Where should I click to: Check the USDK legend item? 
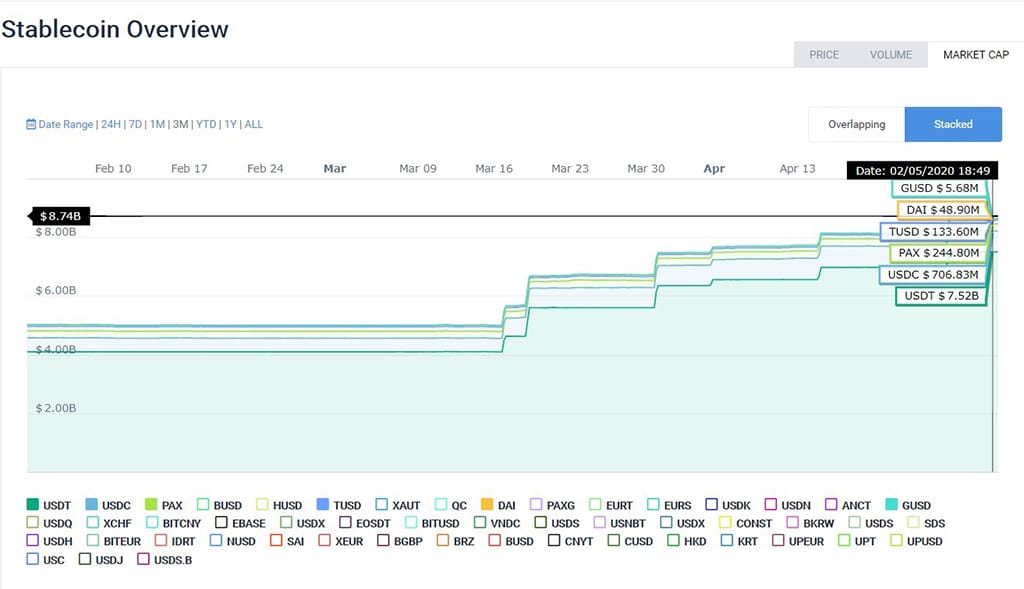tap(712, 505)
